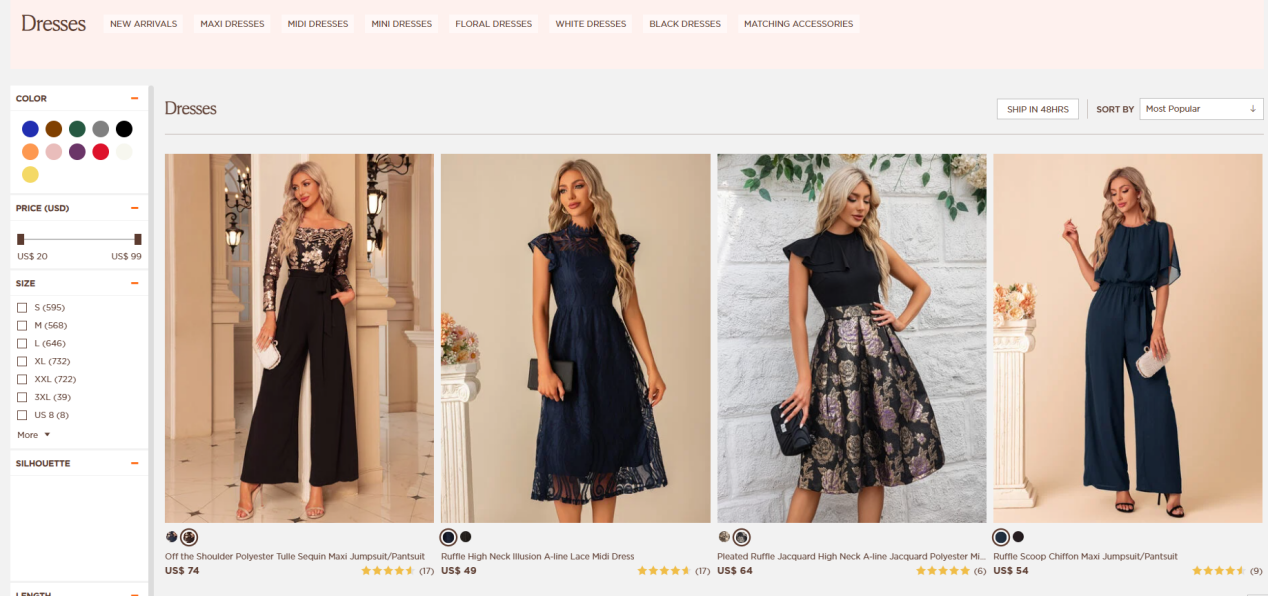Click the (17) review count under the US$ 74 jumpsuit
The width and height of the screenshot is (1268, 596).
pos(427,571)
